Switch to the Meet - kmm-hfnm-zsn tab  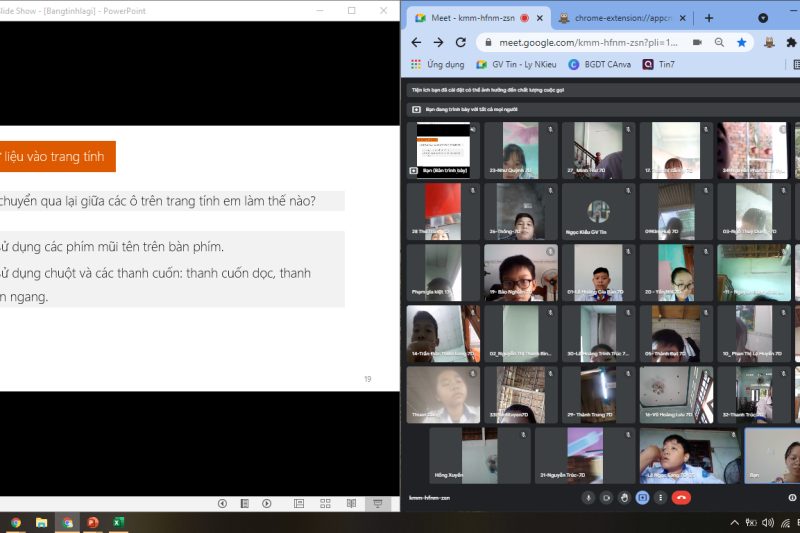coord(470,18)
